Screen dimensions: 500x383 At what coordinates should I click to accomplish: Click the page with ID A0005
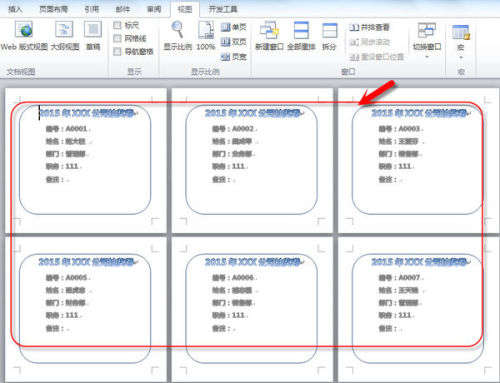86,309
